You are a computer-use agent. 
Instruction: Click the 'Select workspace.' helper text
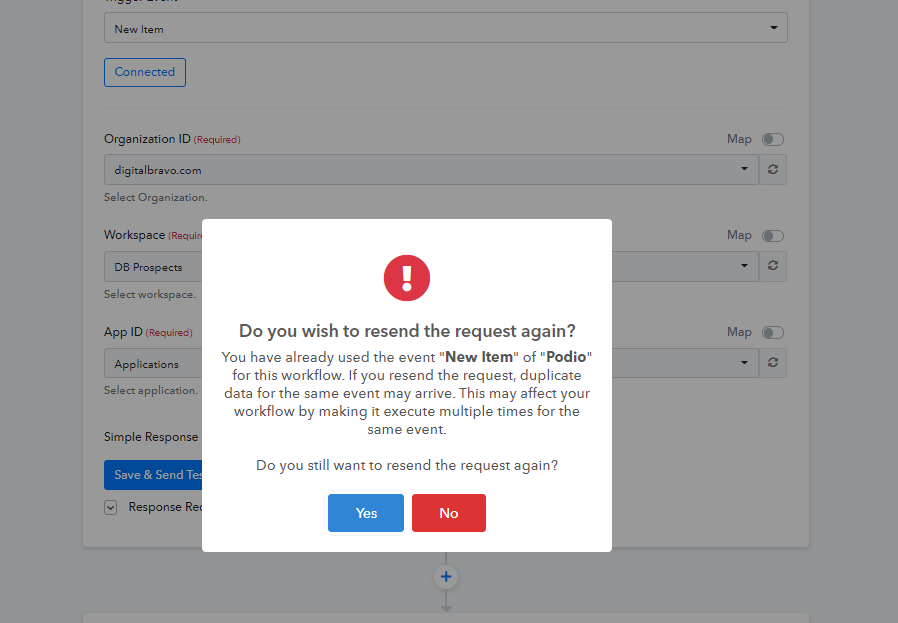click(x=149, y=294)
